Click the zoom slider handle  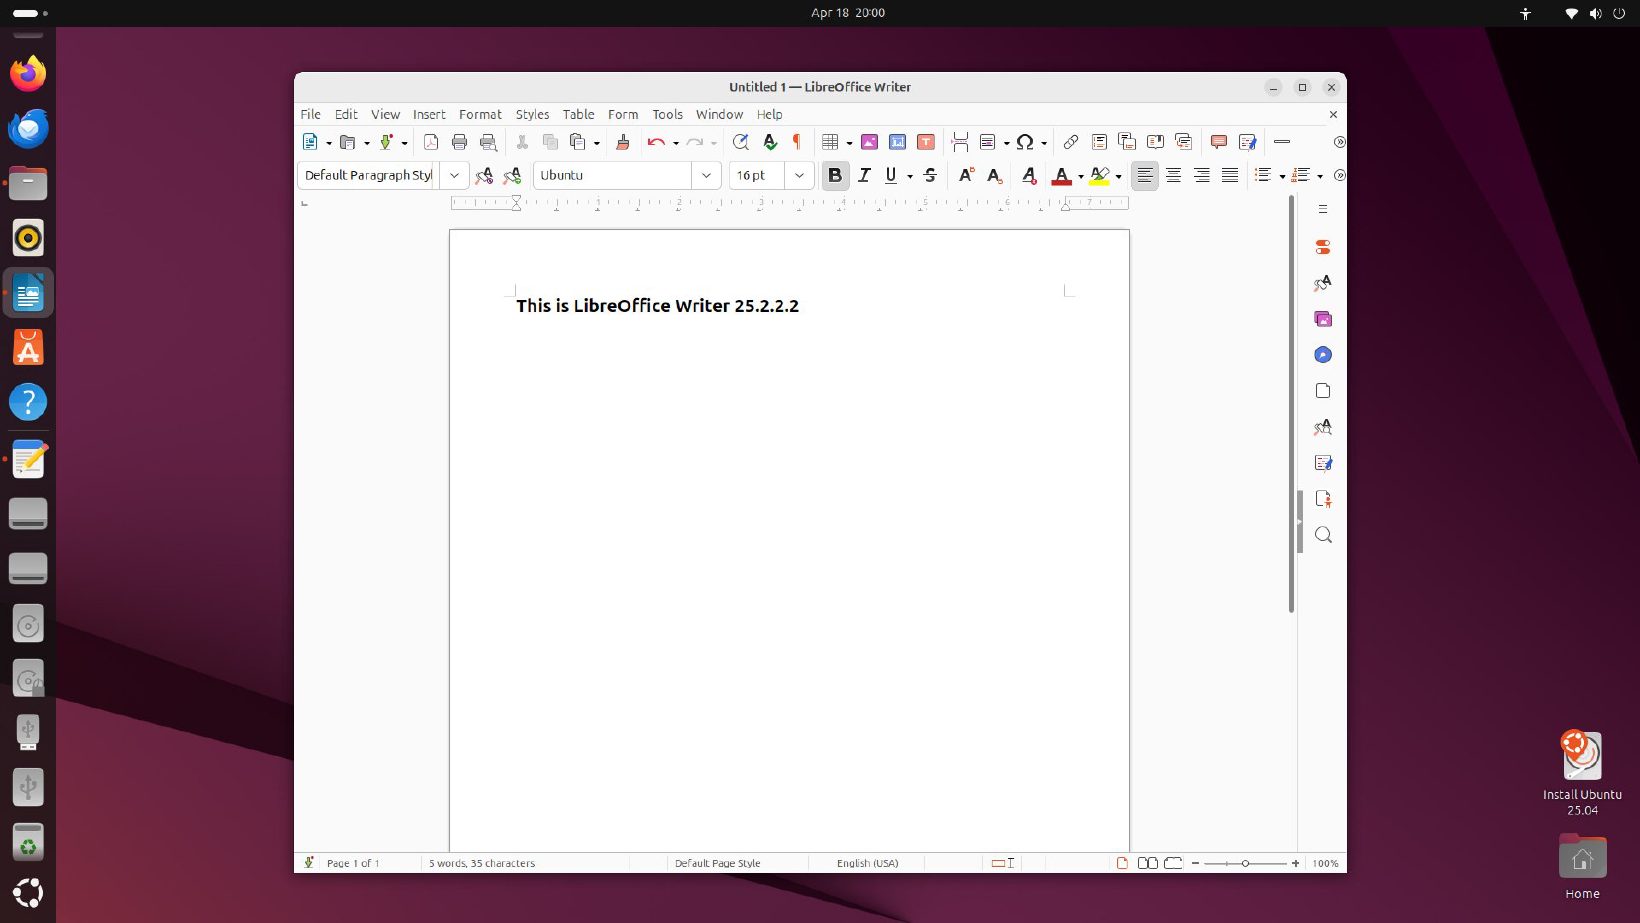pos(1245,863)
